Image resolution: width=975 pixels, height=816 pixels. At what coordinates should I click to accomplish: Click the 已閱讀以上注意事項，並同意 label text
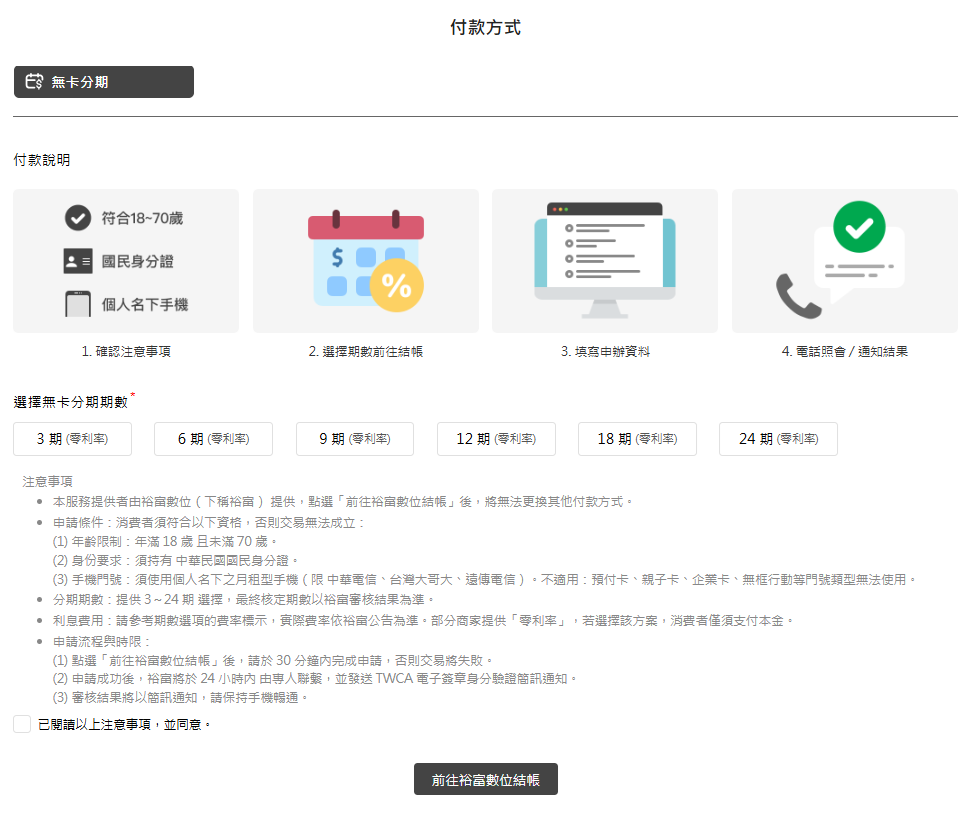pos(125,724)
